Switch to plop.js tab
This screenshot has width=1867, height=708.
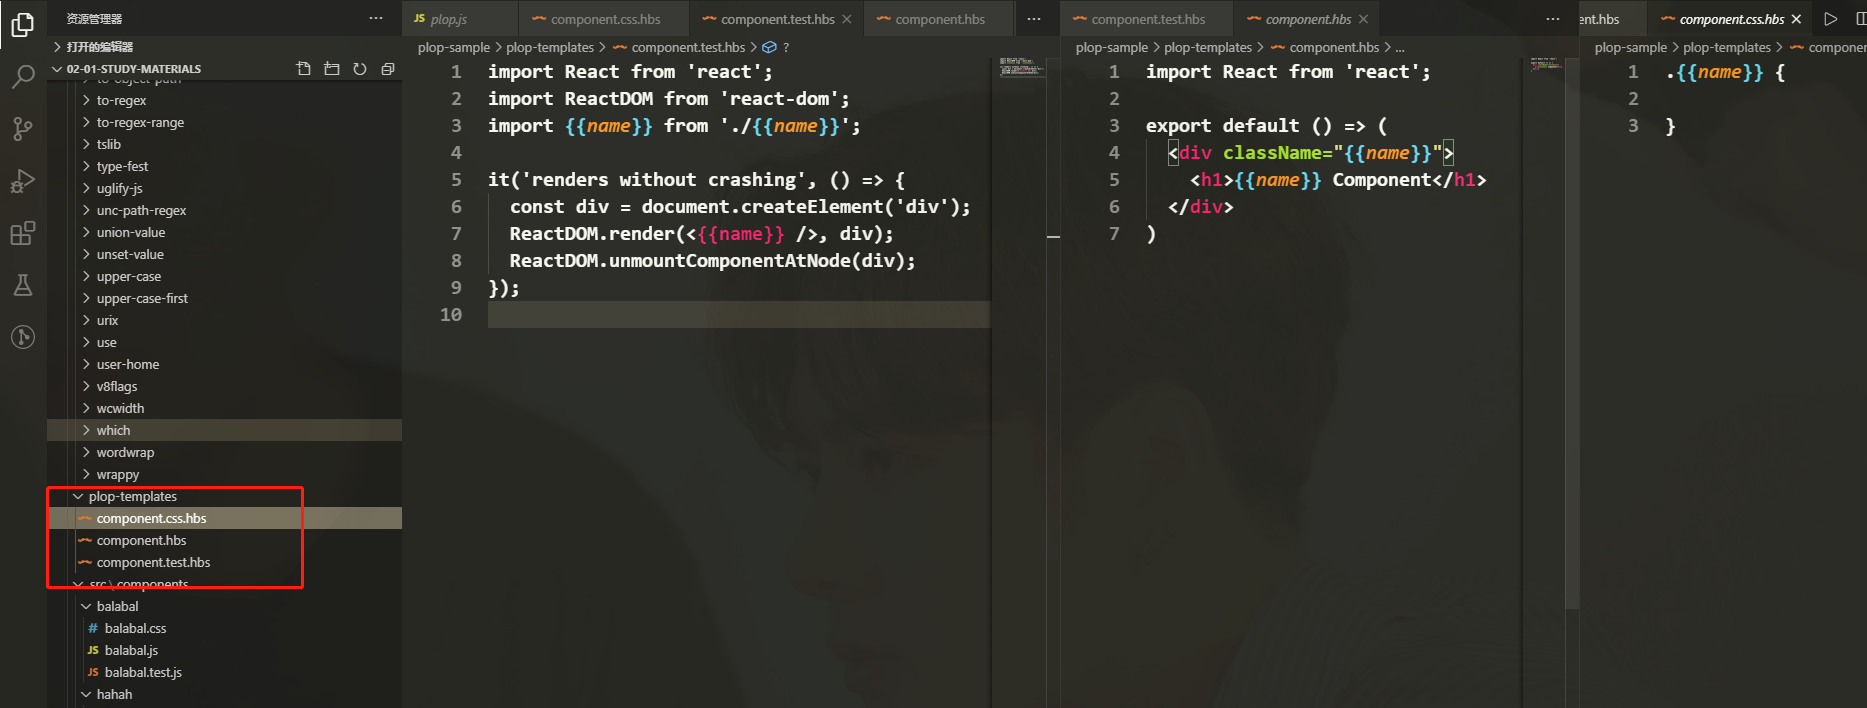[x=460, y=19]
